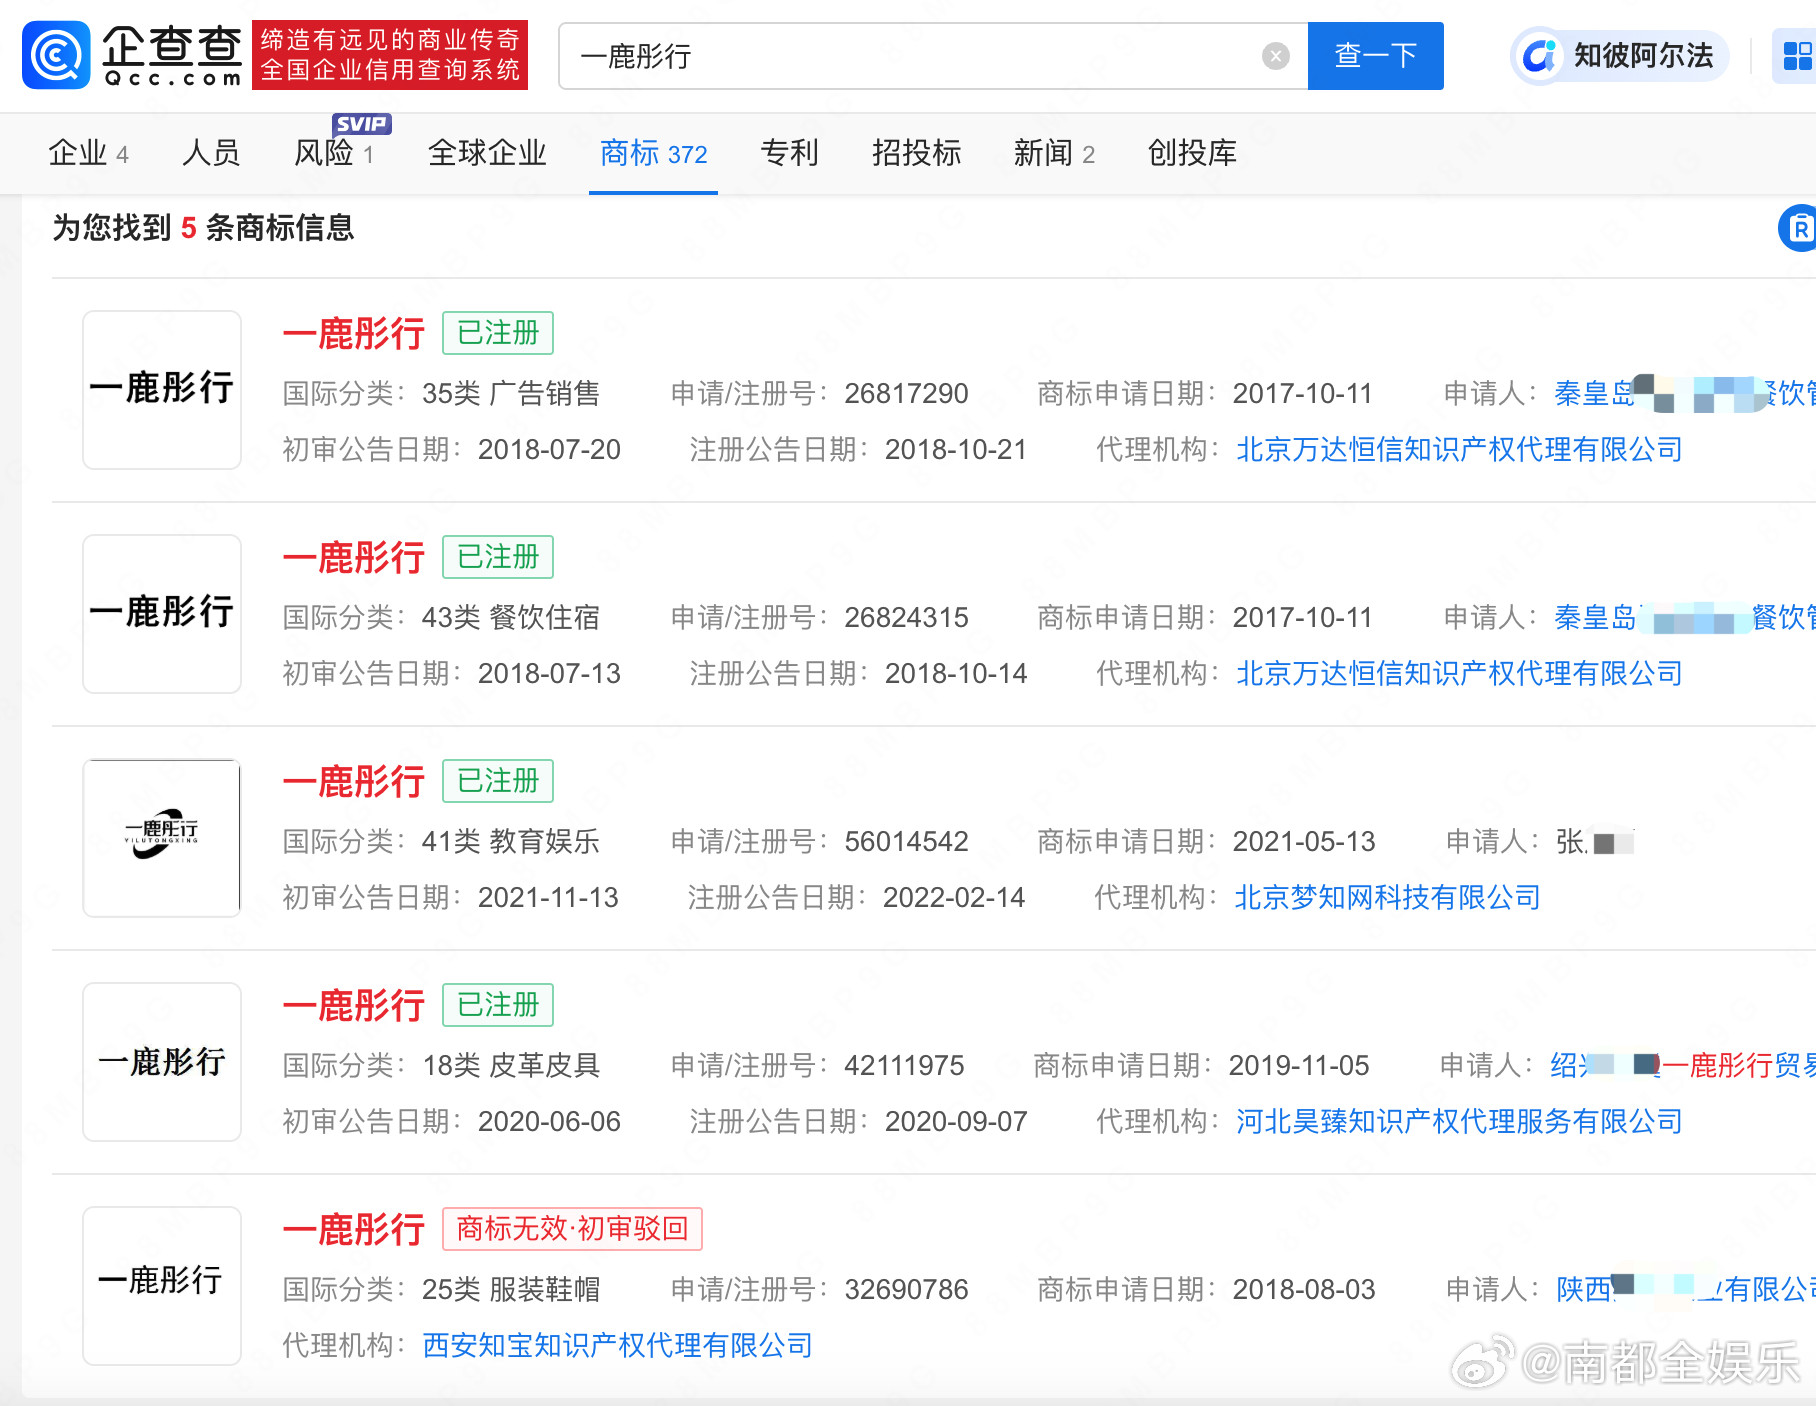The height and width of the screenshot is (1406, 1816).
Task: Click the SVIP badge above 风险
Action: pos(361,124)
